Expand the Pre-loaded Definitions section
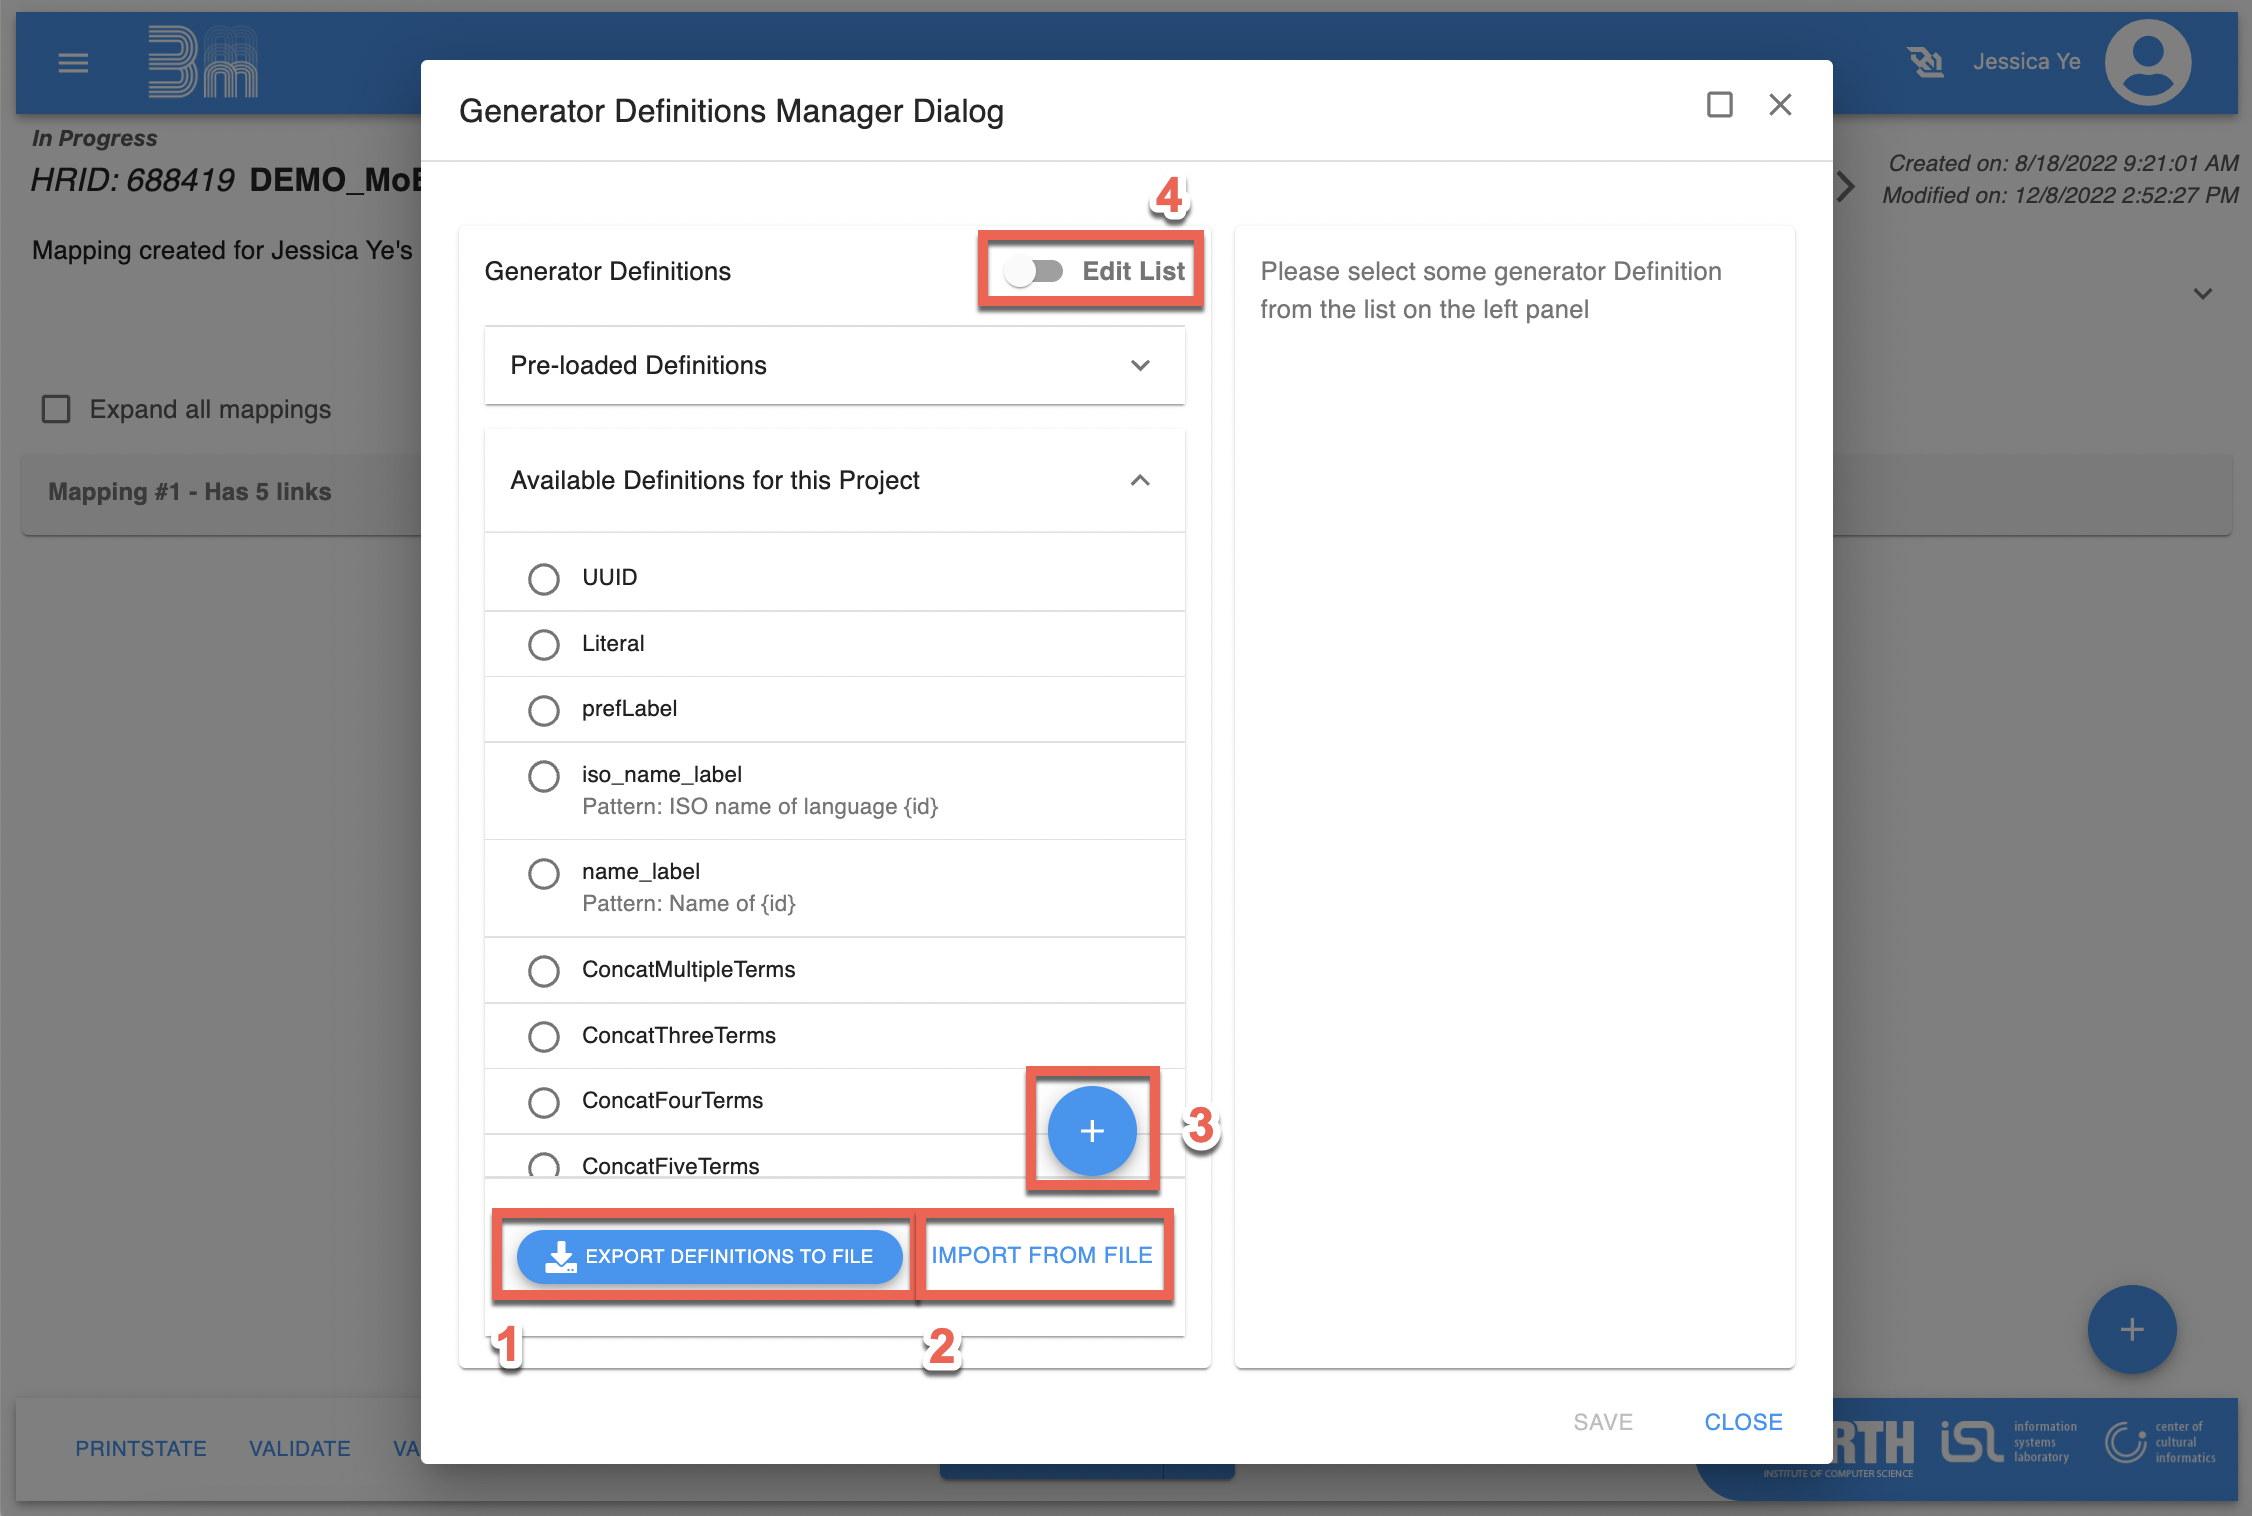2252x1516 pixels. pos(1140,365)
